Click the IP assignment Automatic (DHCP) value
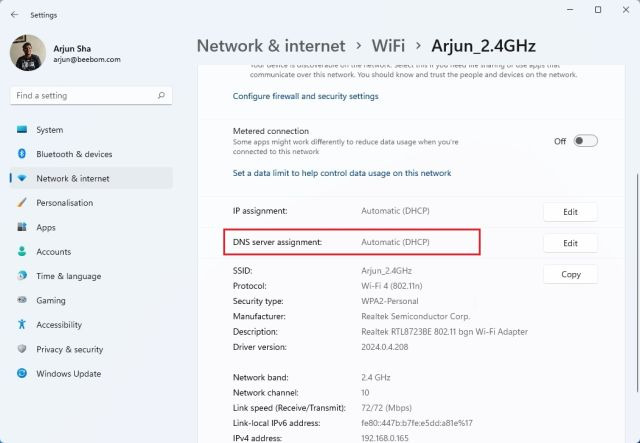The width and height of the screenshot is (640, 443). (x=395, y=211)
